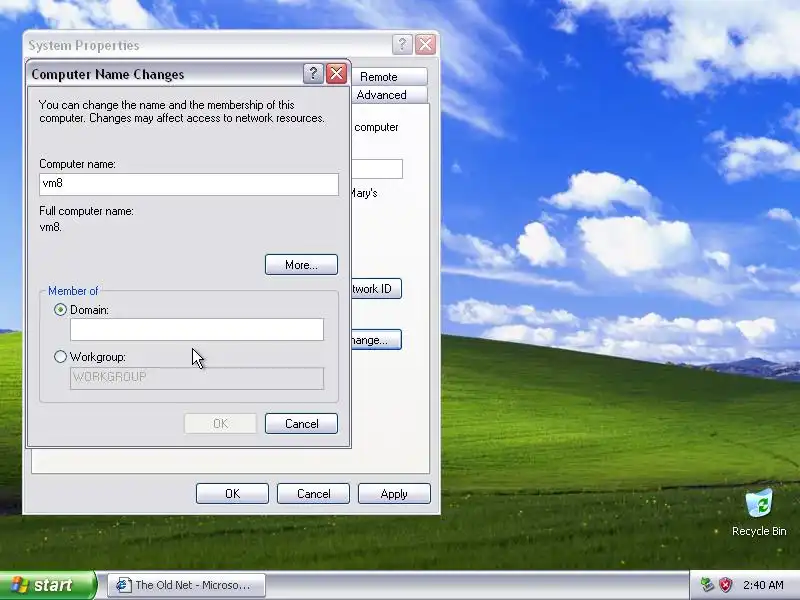This screenshot has width=800, height=600.
Task: Select the Recycle Bin desktop icon
Action: tap(759, 512)
